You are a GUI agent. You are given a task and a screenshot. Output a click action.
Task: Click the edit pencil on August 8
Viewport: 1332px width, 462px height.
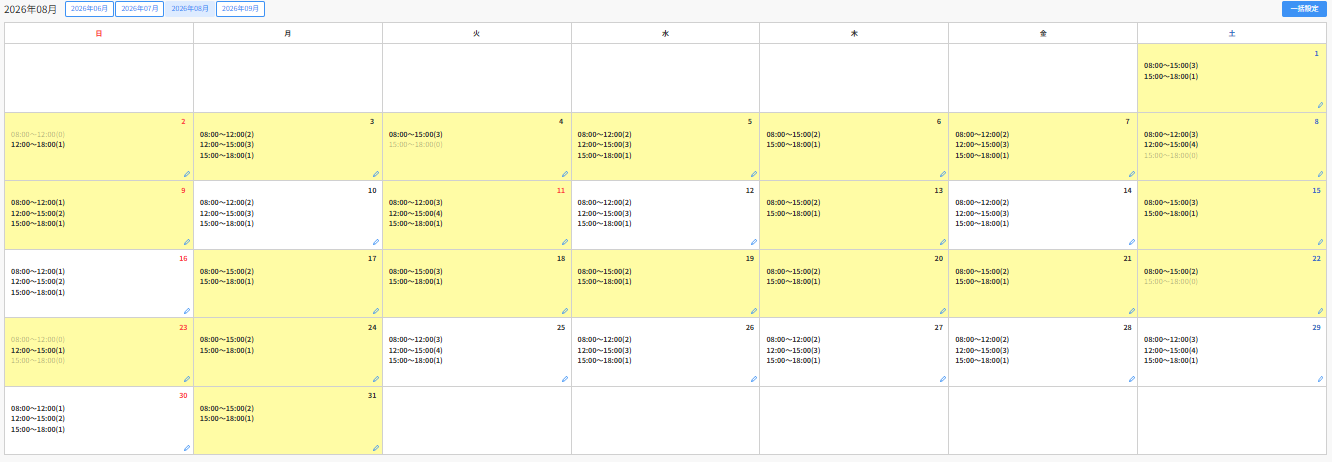click(1320, 173)
